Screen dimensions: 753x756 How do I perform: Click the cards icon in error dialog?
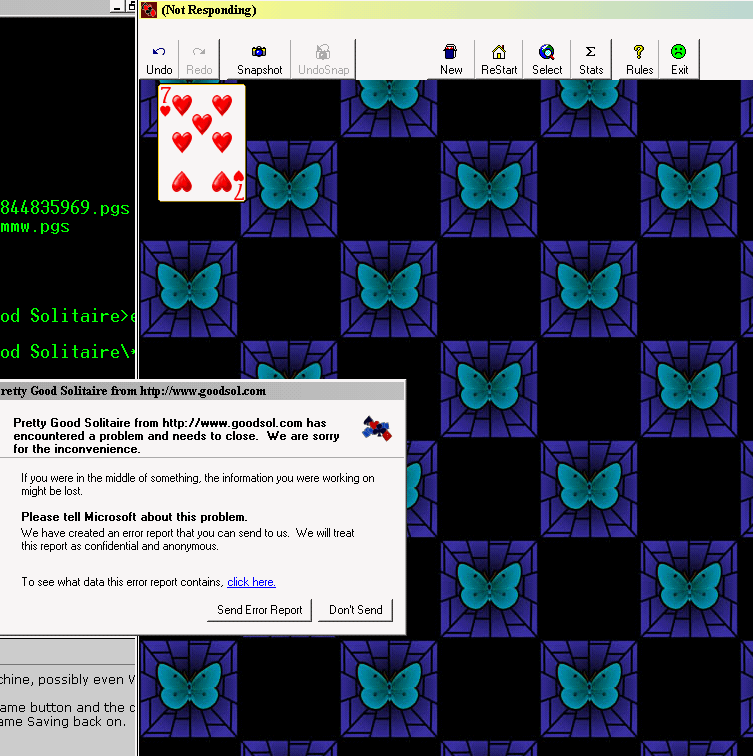[x=376, y=429]
